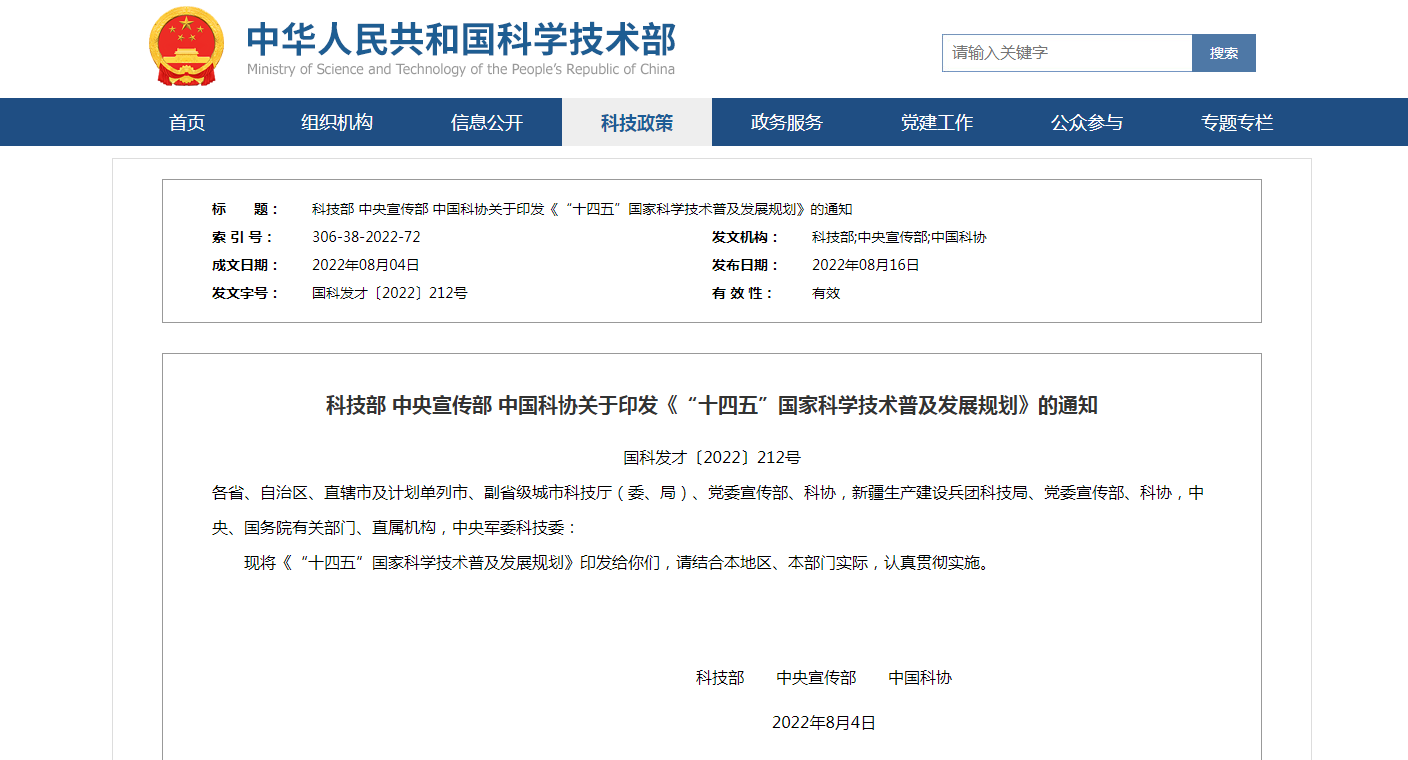1408x760 pixels.
Task: Click the 有效性 label
Action: pyautogui.click(x=742, y=293)
